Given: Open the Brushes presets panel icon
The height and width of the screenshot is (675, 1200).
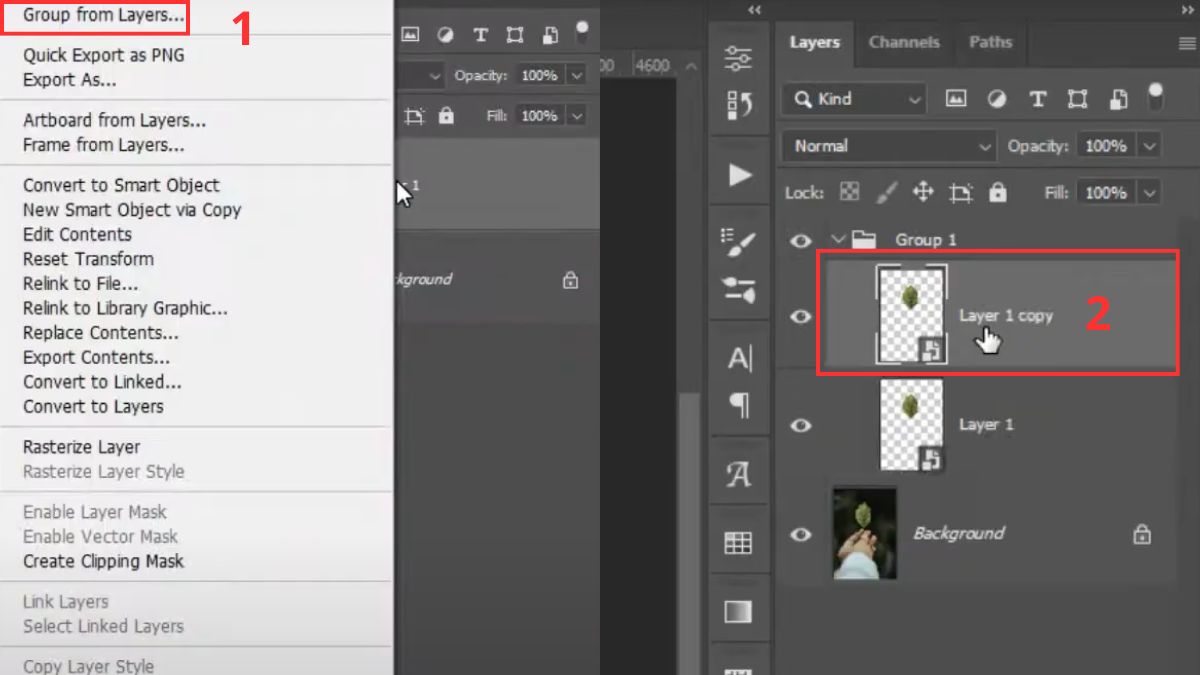Looking at the screenshot, I should tap(739, 291).
